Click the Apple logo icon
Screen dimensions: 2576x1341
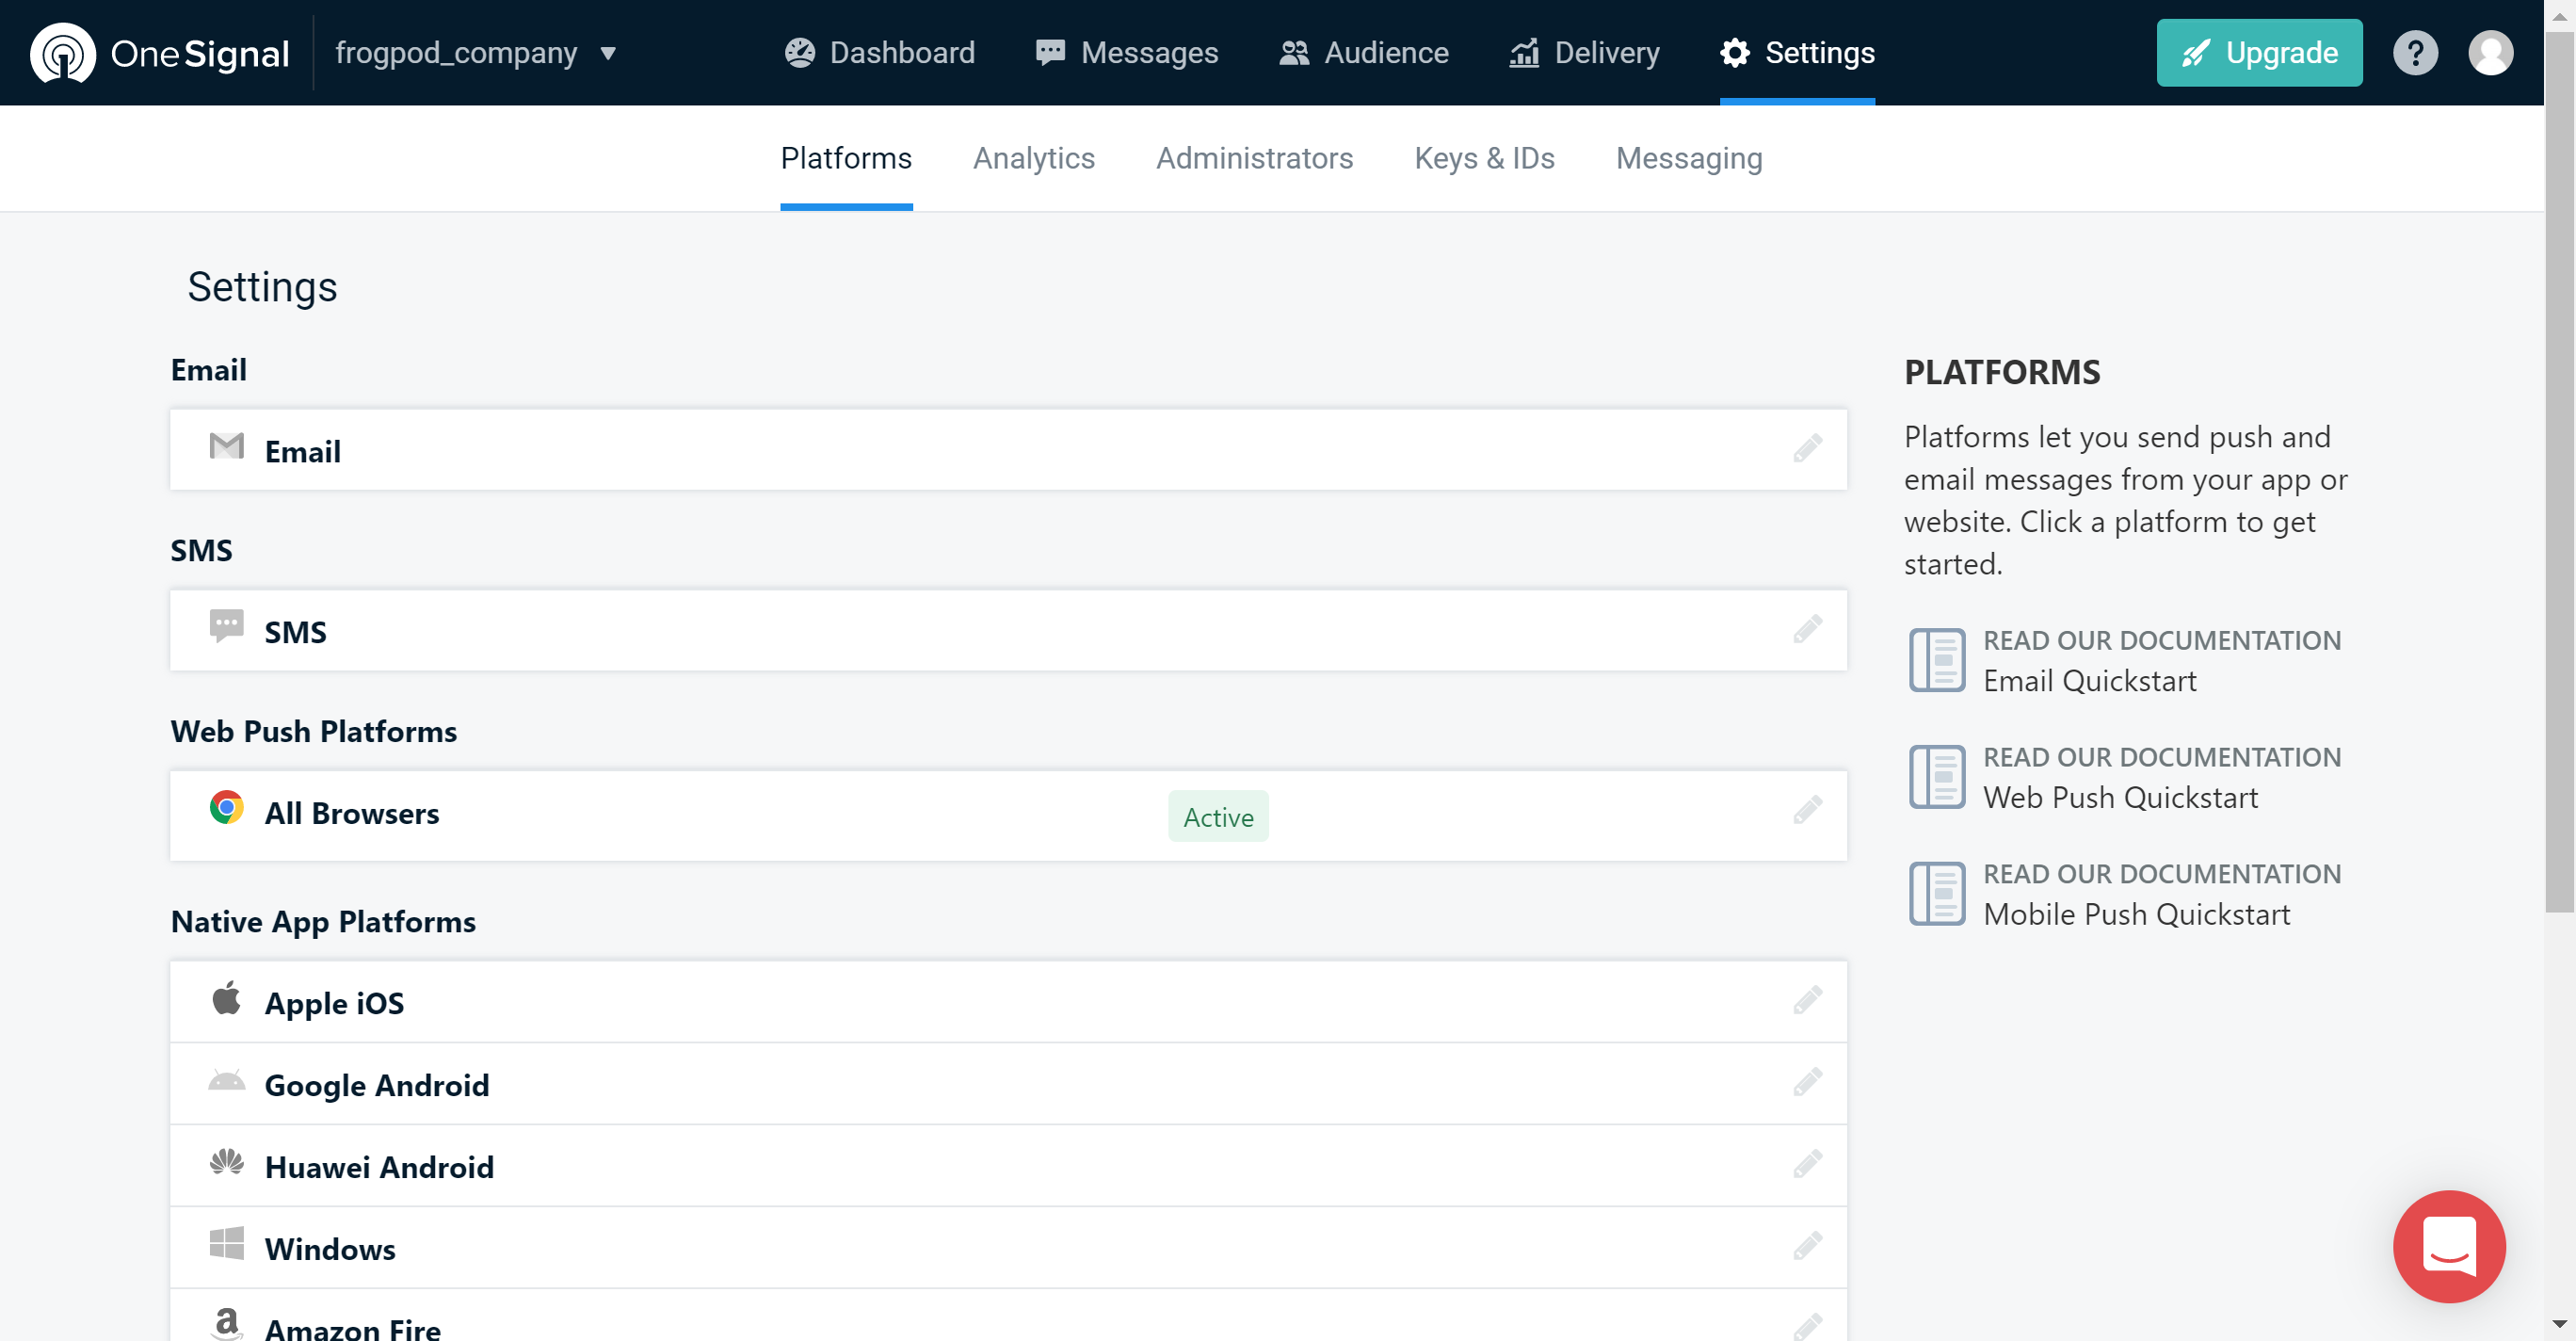tap(227, 998)
